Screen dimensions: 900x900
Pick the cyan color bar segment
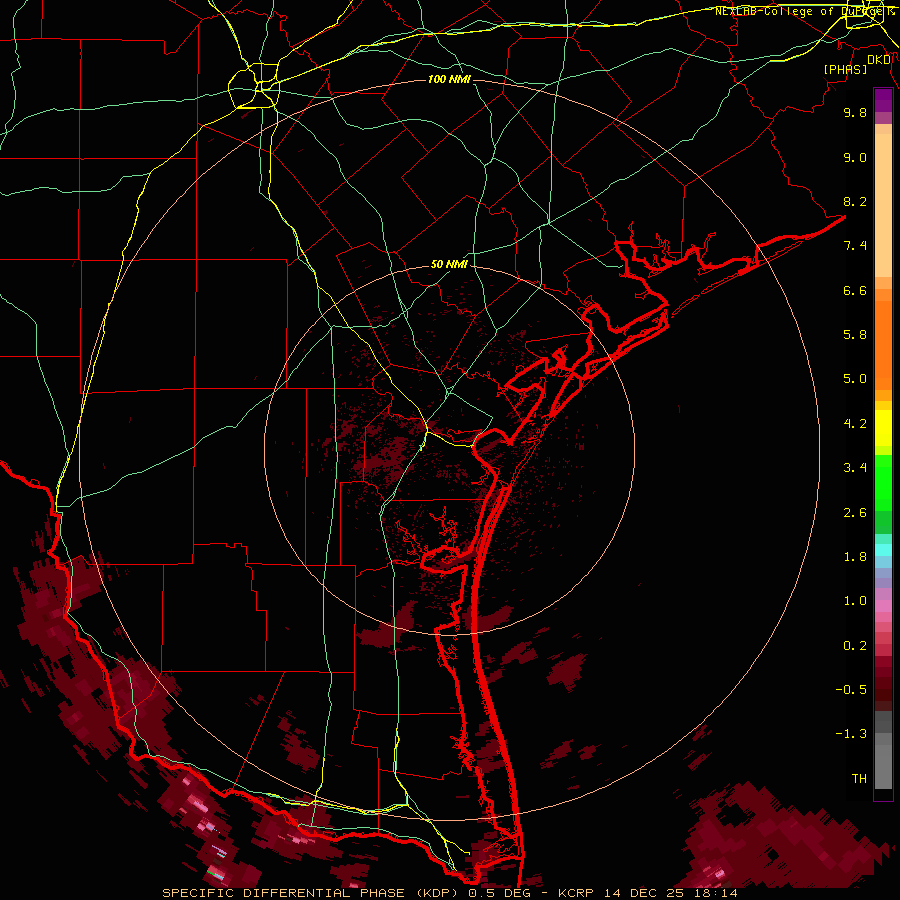[883, 550]
